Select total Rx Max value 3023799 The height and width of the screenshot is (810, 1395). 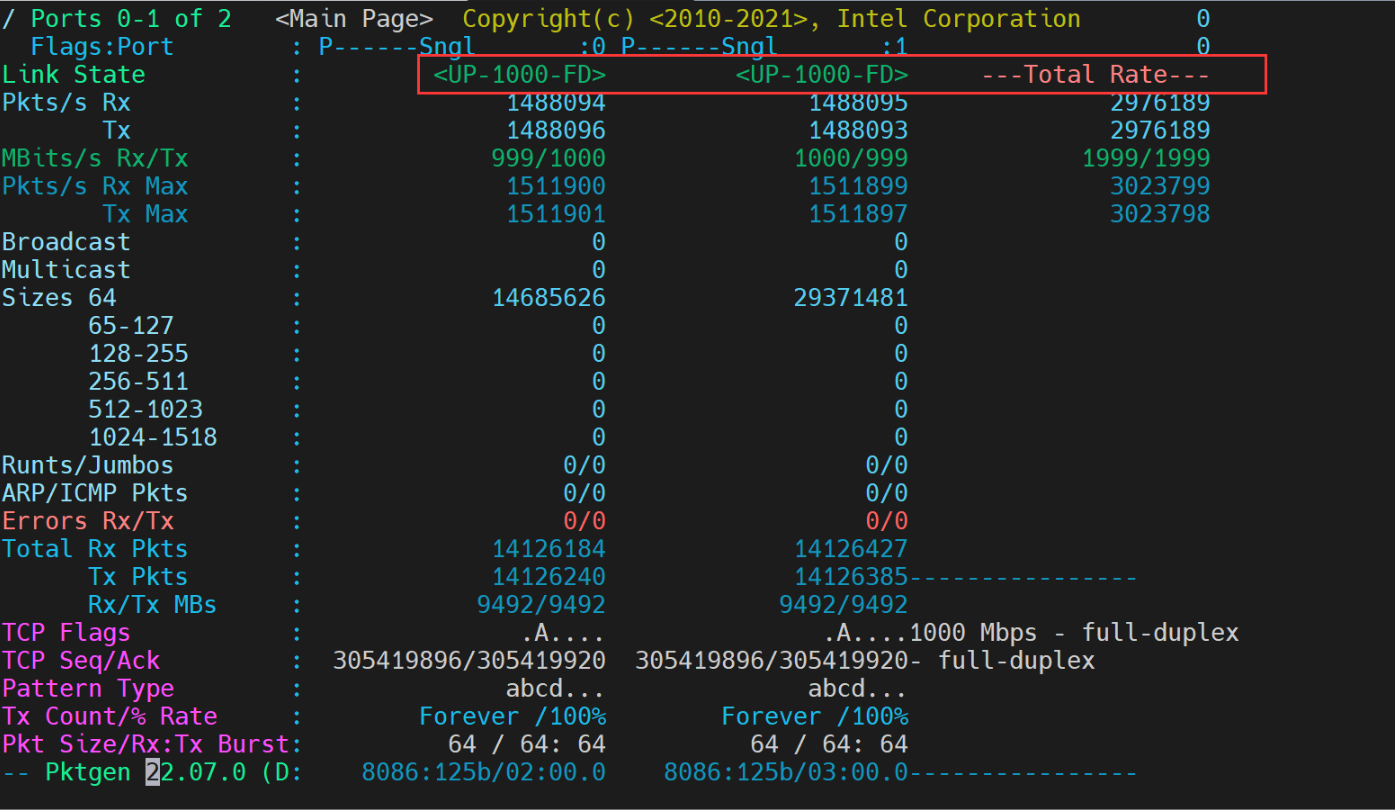pyautogui.click(x=1160, y=186)
